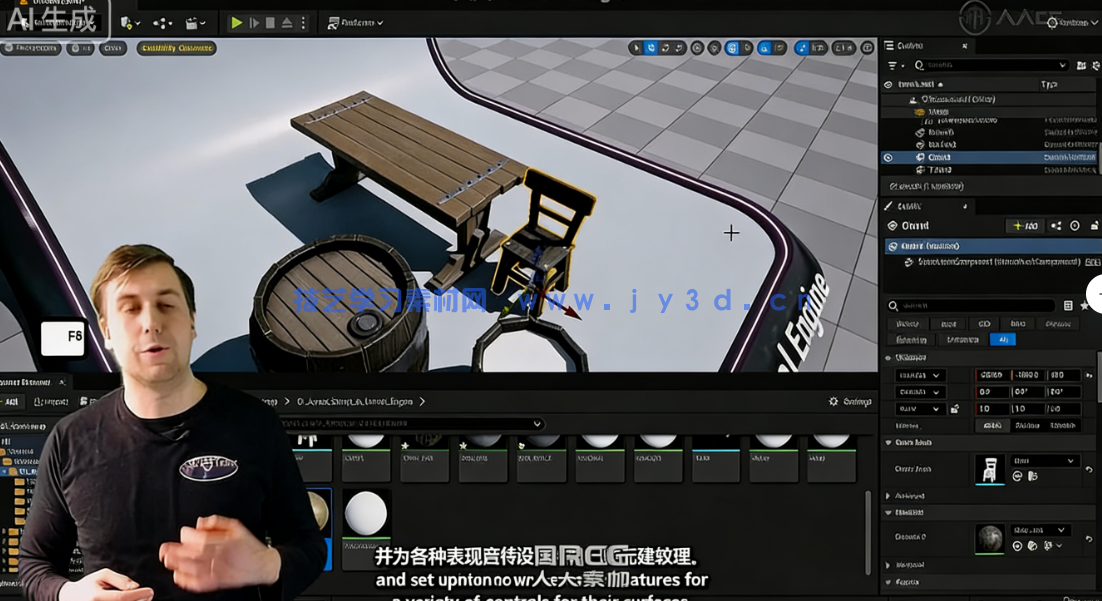
Task: Click the Quick Add actor toolbar icon
Action: point(127,22)
